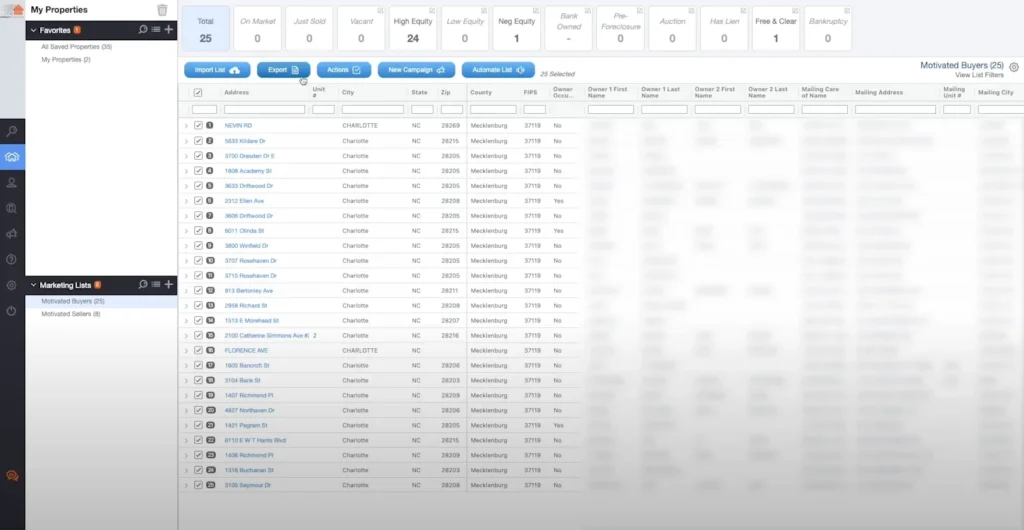Open the Marketing Lists list view icon
This screenshot has width=1024, height=530.
(x=155, y=285)
